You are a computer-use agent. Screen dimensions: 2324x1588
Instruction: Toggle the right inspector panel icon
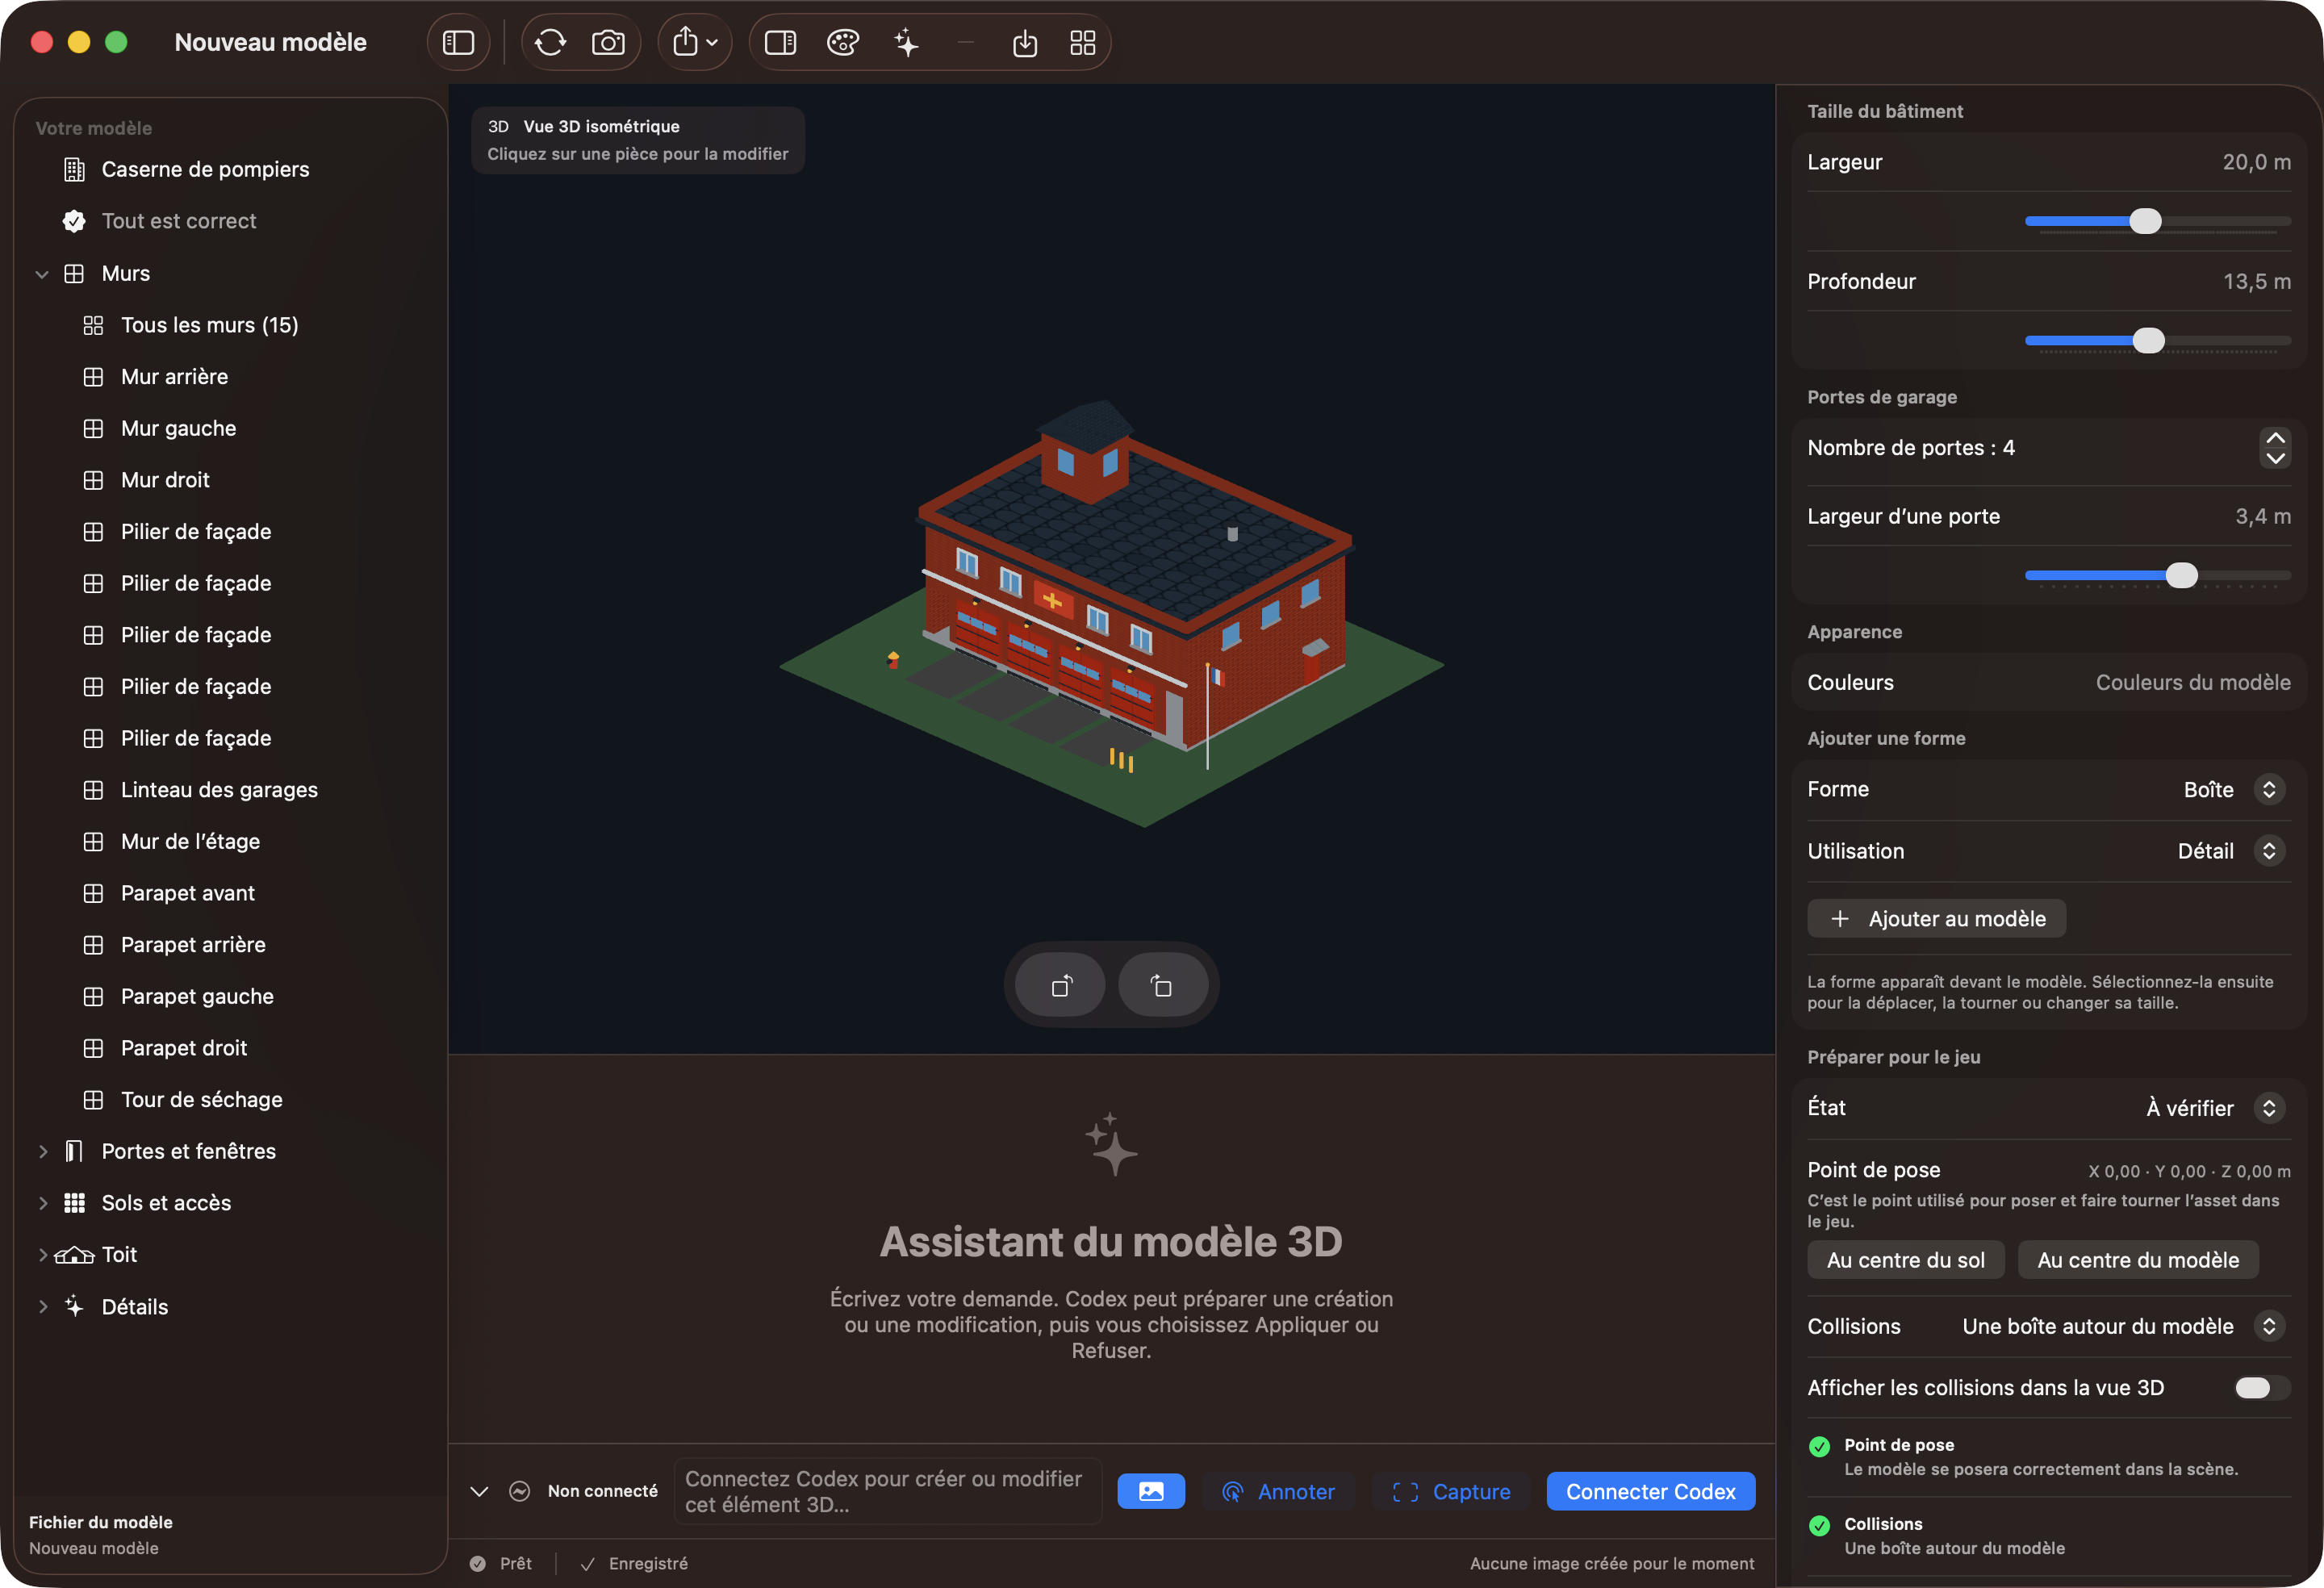point(780,43)
